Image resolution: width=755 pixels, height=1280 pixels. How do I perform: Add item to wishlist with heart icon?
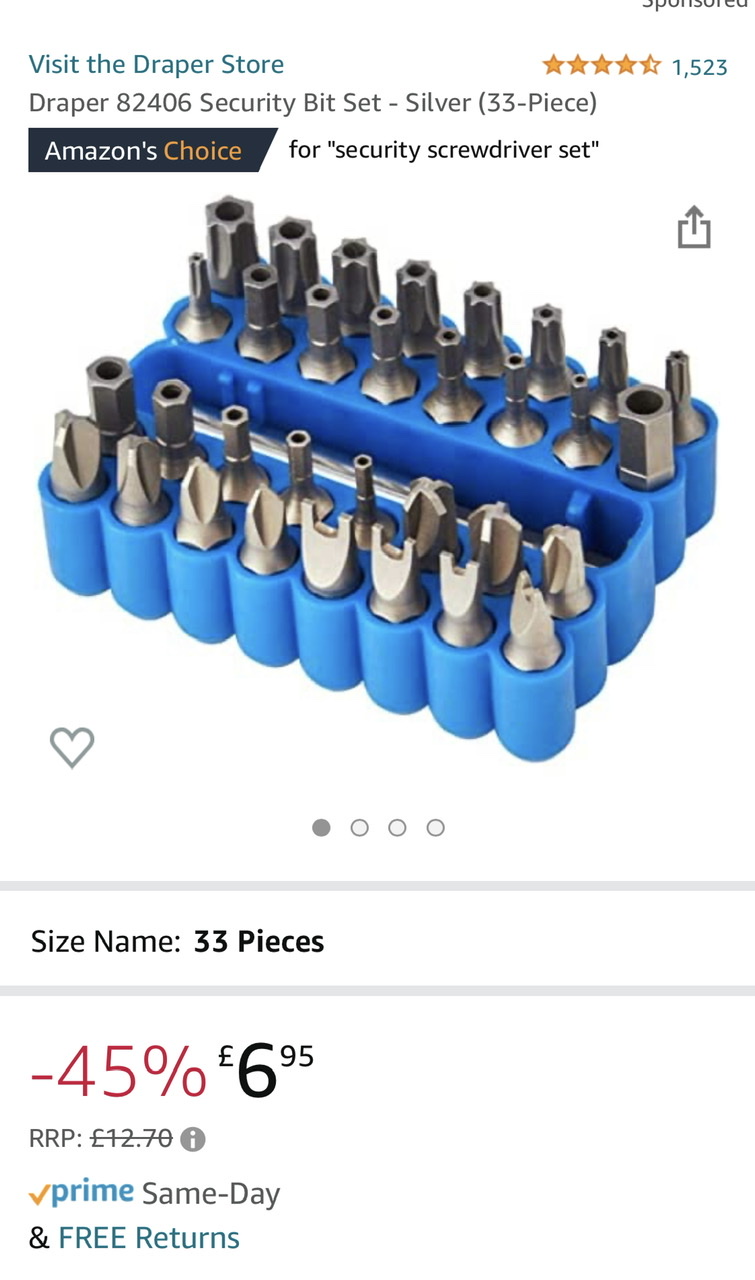point(72,747)
